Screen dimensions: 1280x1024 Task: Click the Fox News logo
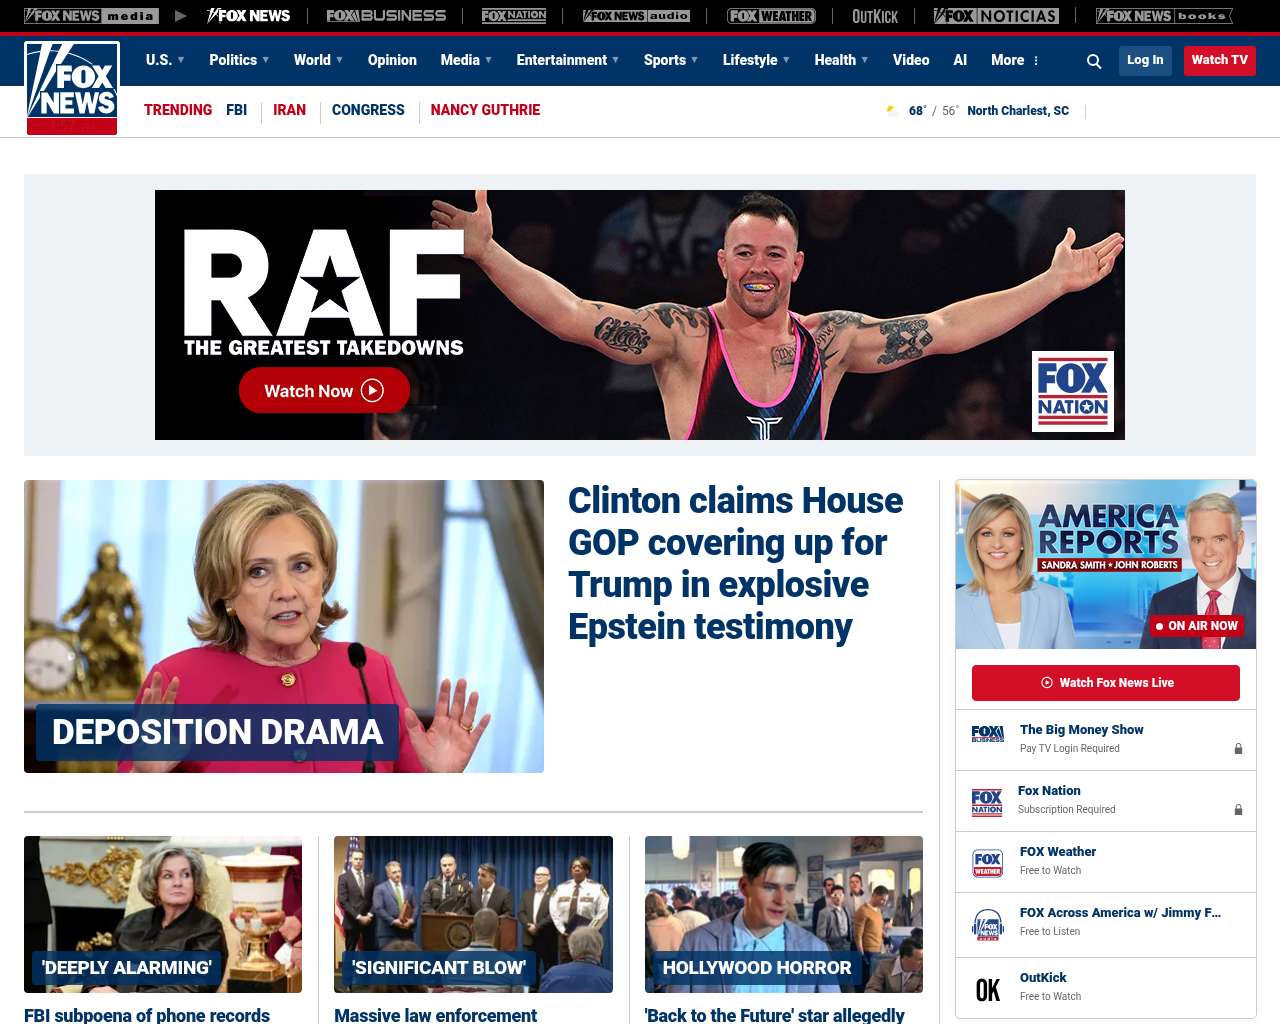pos(72,88)
